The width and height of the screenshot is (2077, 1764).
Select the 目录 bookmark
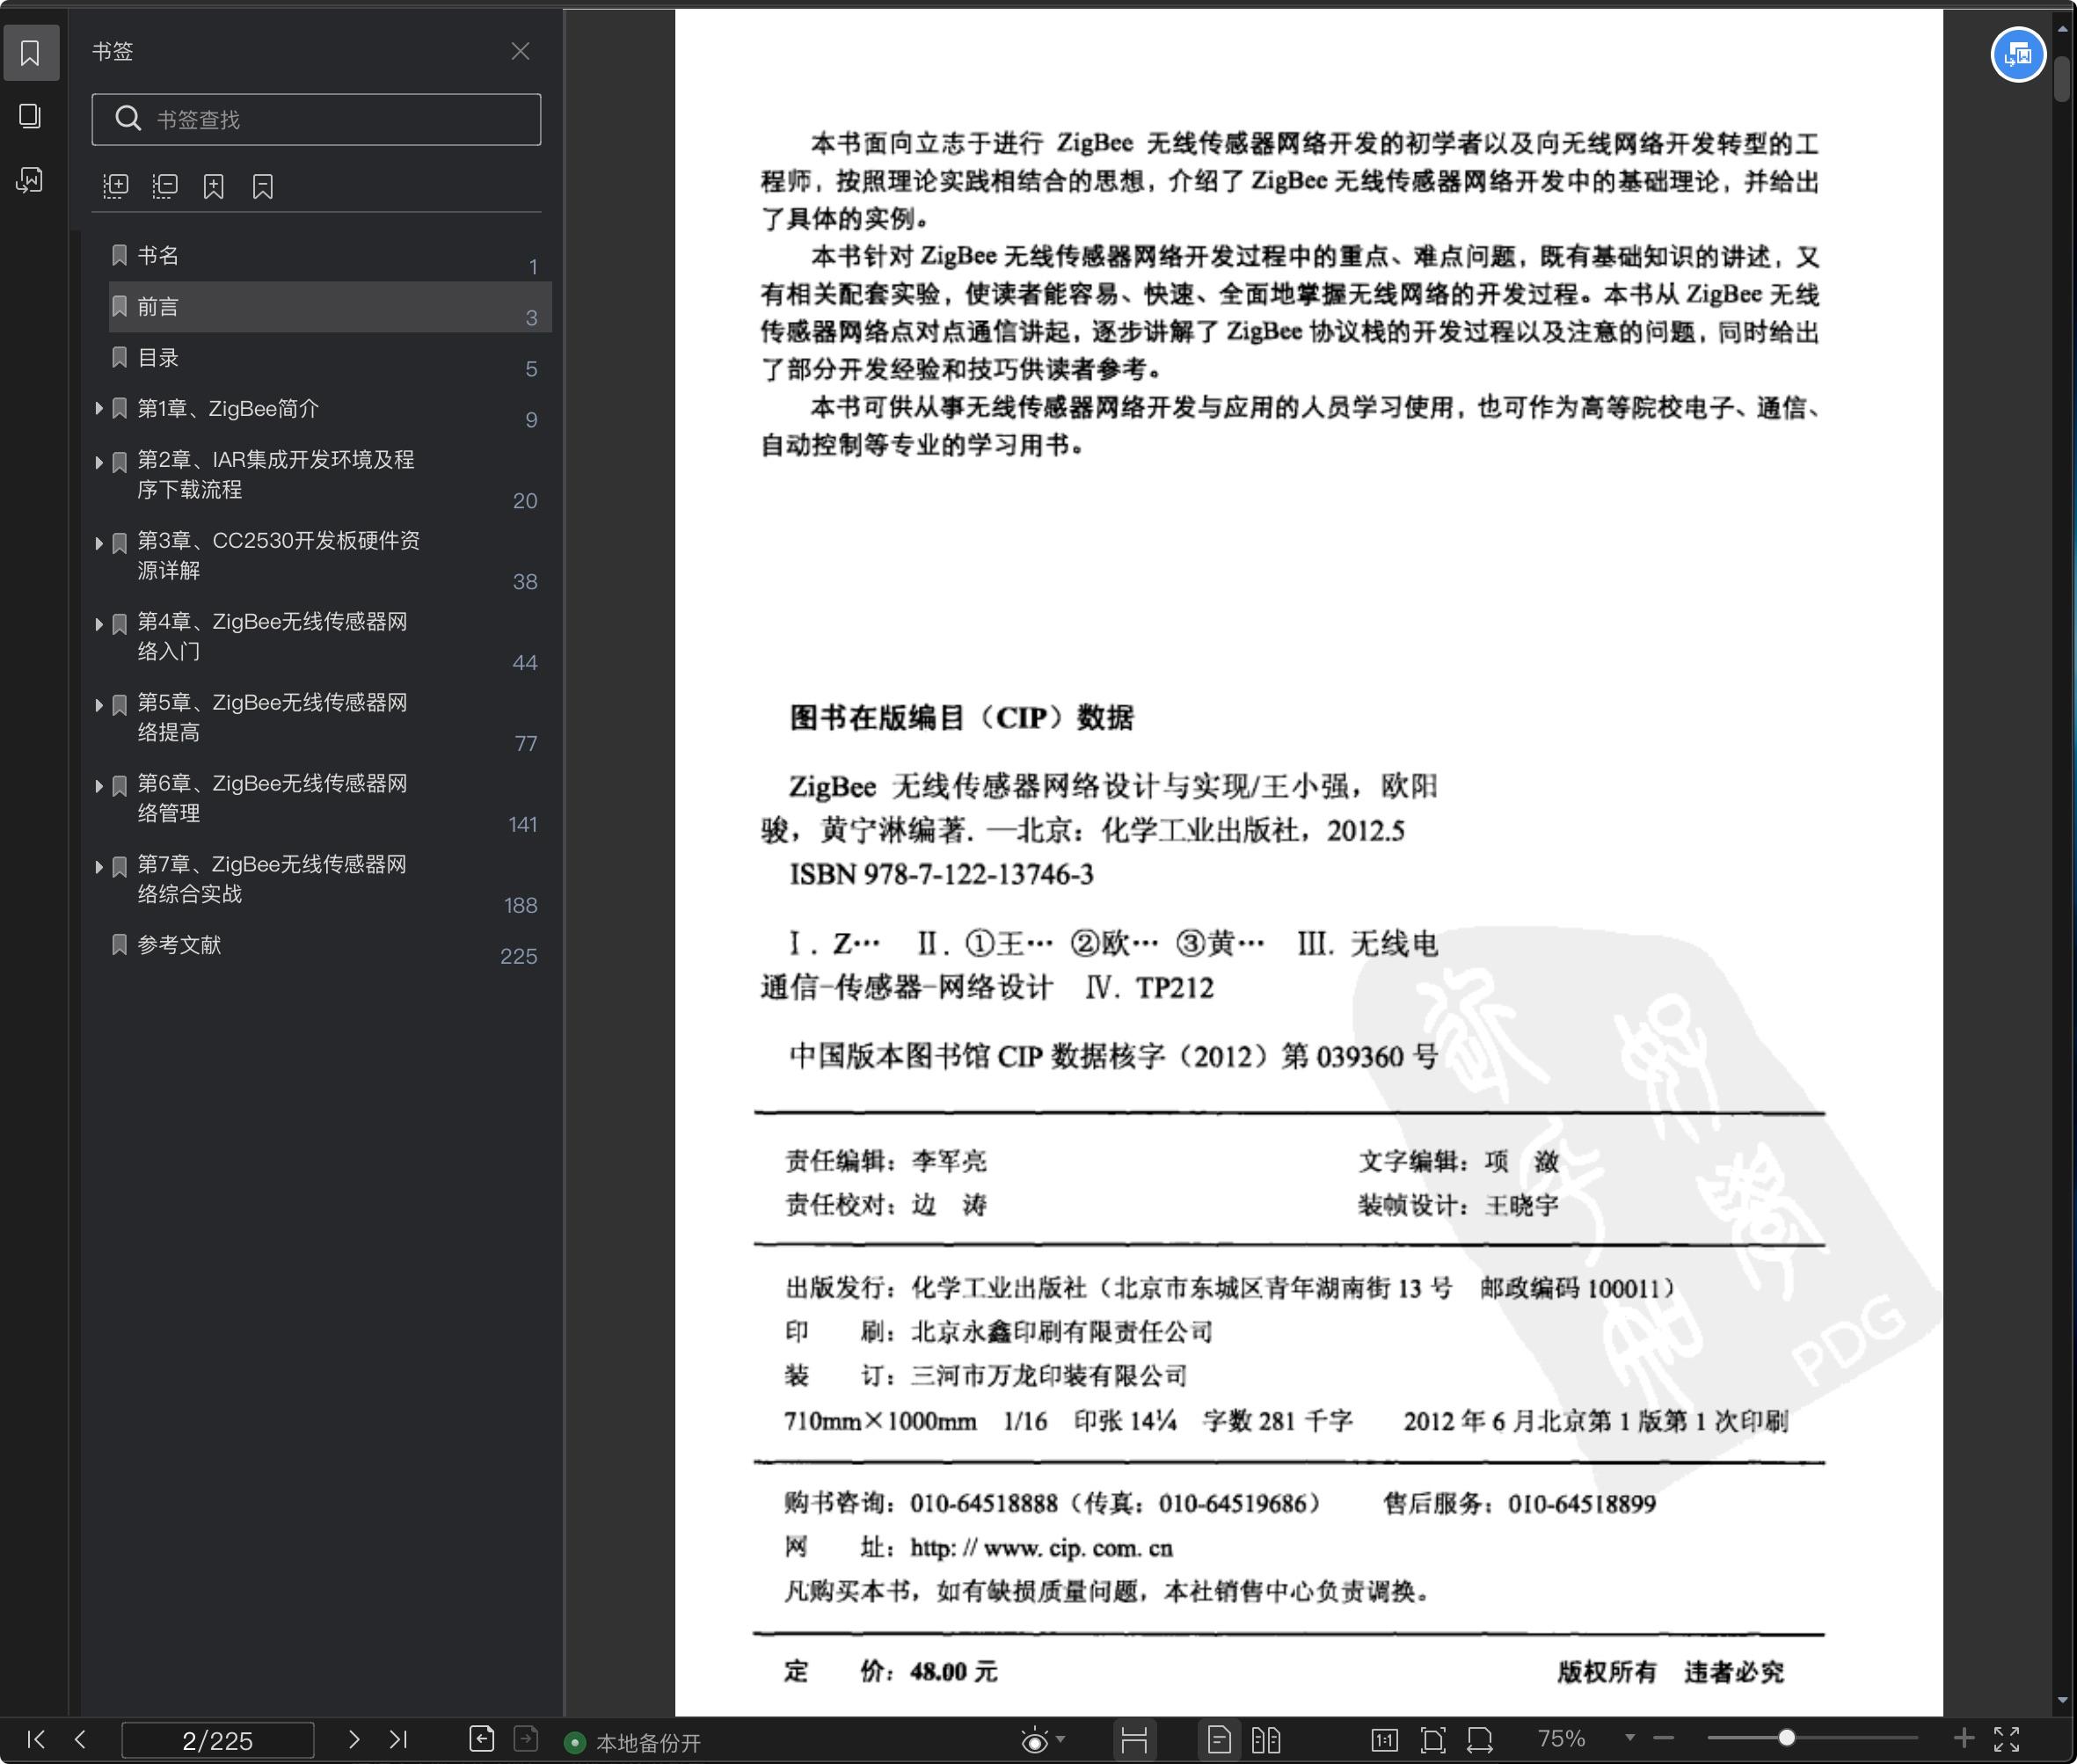pyautogui.click(x=329, y=358)
